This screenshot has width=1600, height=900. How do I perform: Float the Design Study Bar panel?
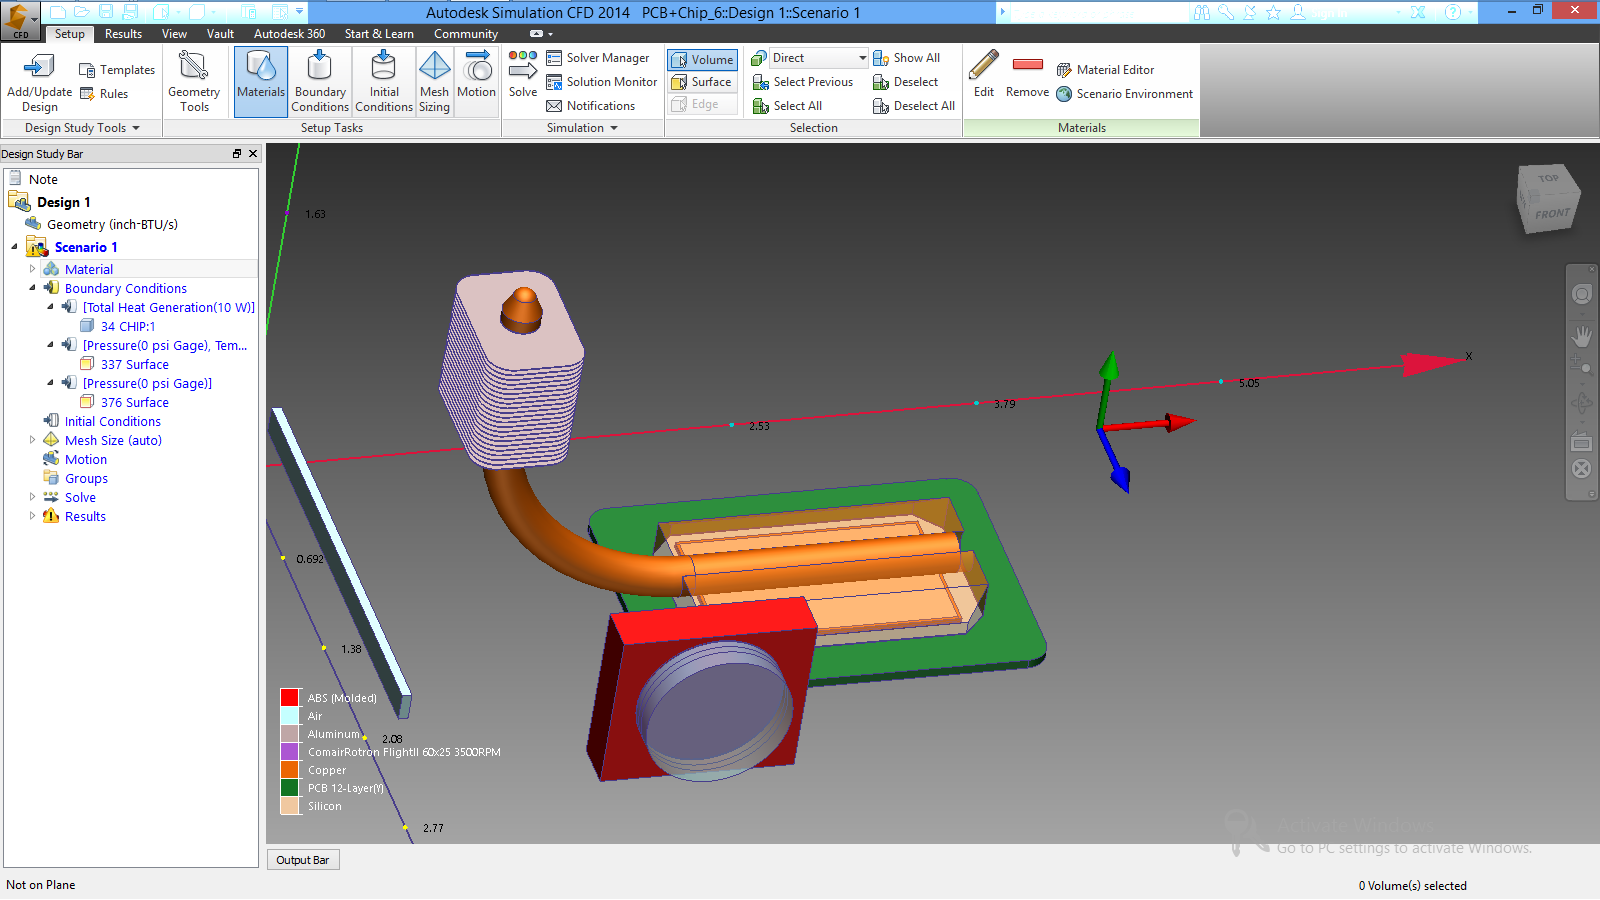(237, 154)
